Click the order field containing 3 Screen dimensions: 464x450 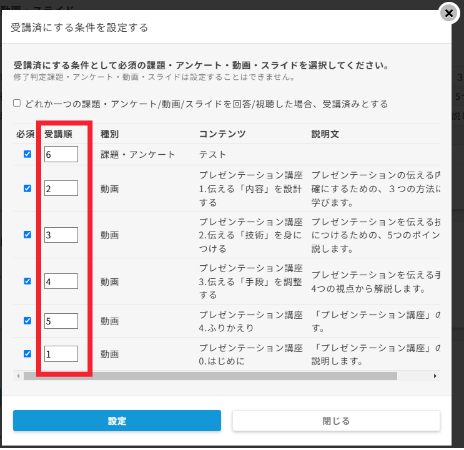tap(61, 235)
